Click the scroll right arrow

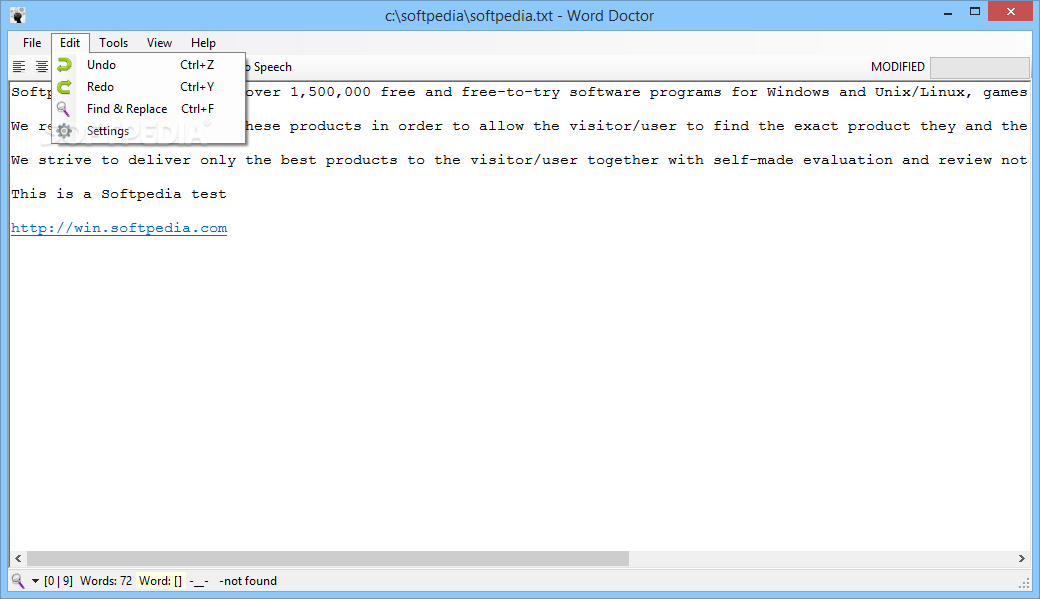pyautogui.click(x=1021, y=559)
